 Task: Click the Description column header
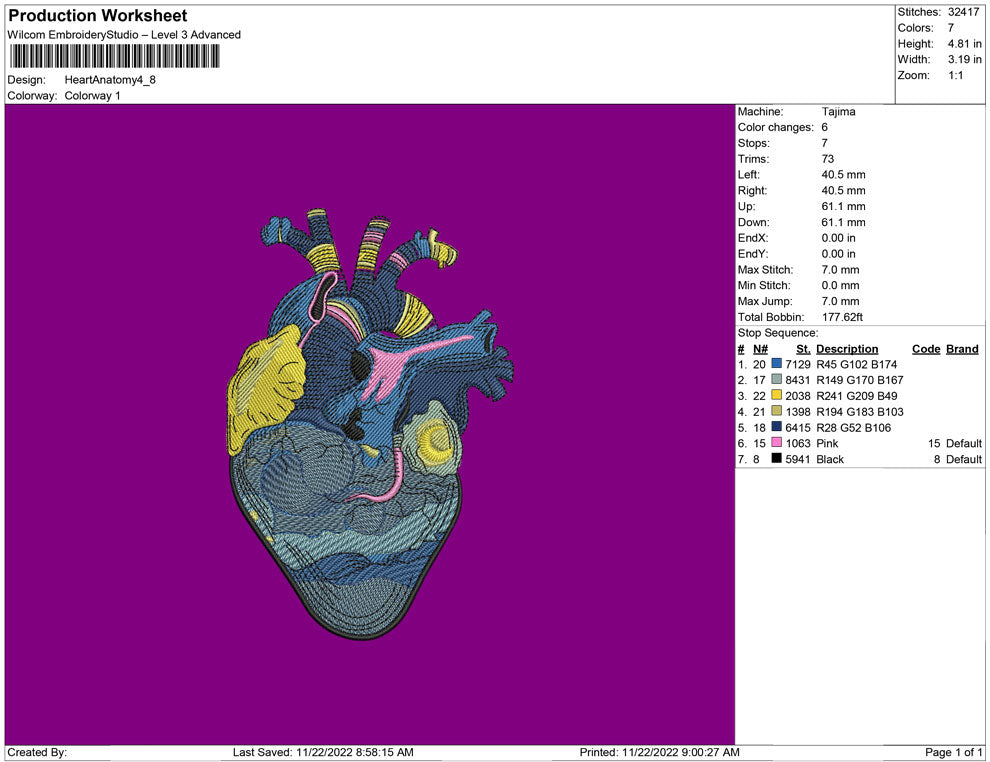click(847, 349)
